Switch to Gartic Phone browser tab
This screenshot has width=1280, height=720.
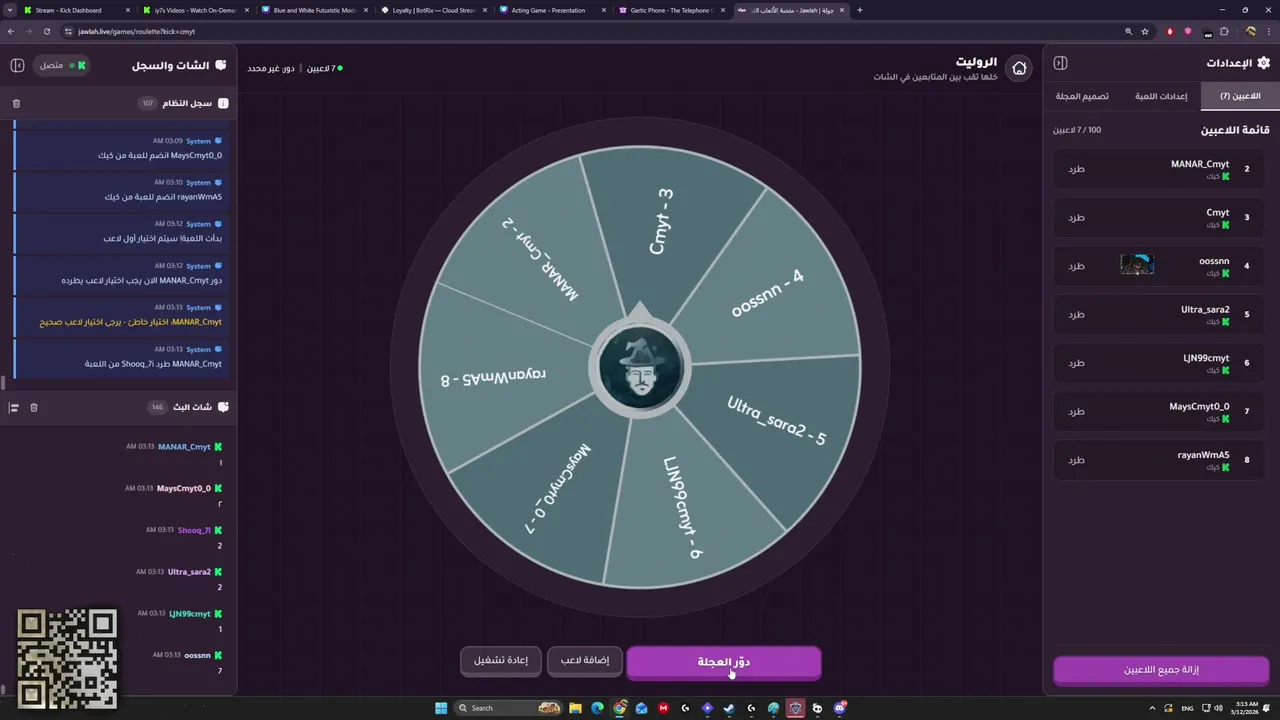tap(672, 10)
